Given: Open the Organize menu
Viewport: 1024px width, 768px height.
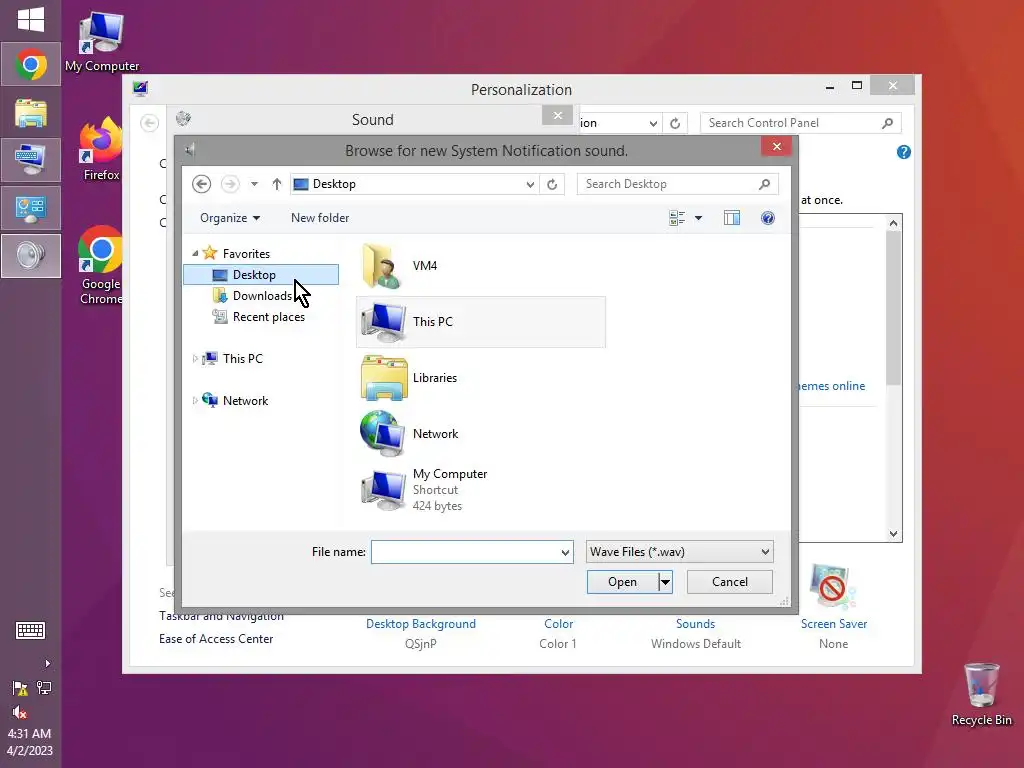Looking at the screenshot, I should point(230,218).
